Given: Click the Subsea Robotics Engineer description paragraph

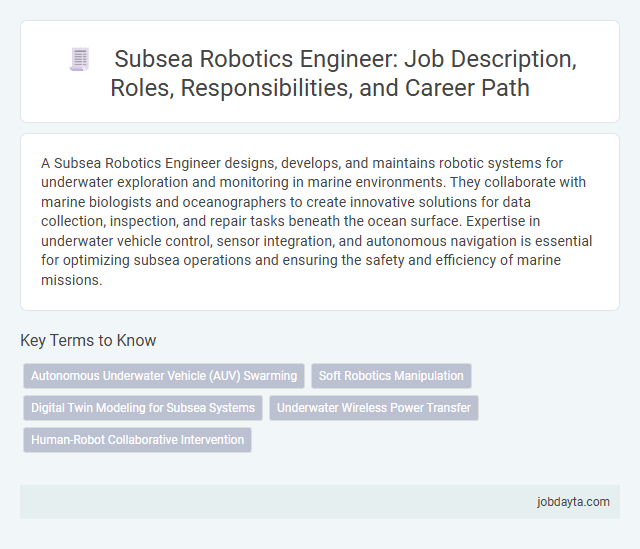Looking at the screenshot, I should [x=317, y=221].
